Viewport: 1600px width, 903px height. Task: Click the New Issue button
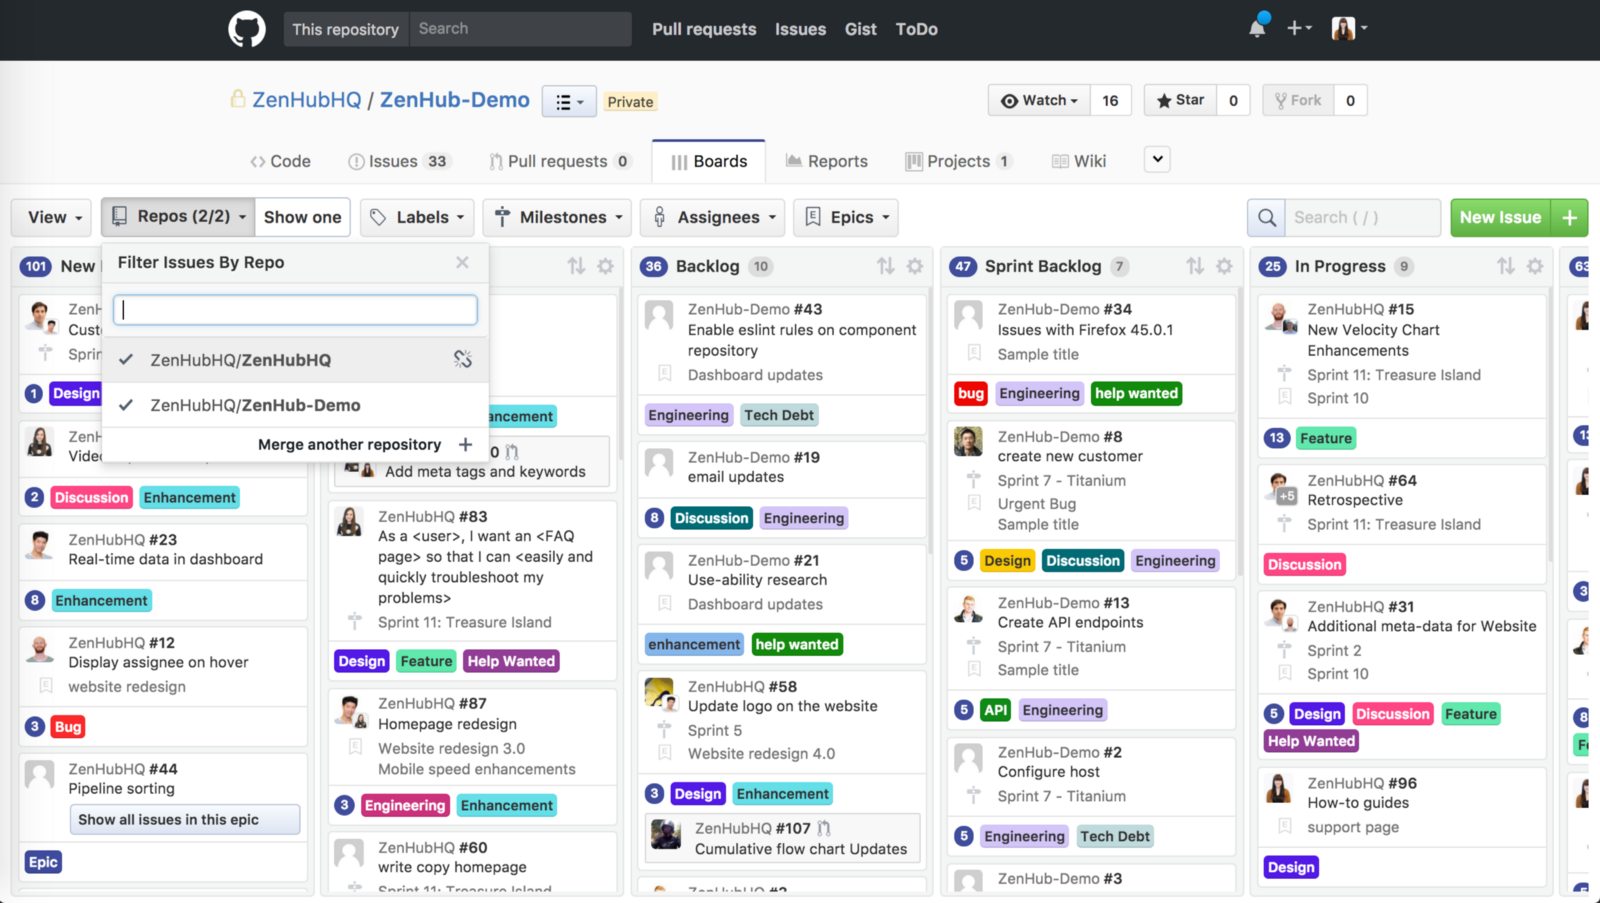[x=1500, y=217]
